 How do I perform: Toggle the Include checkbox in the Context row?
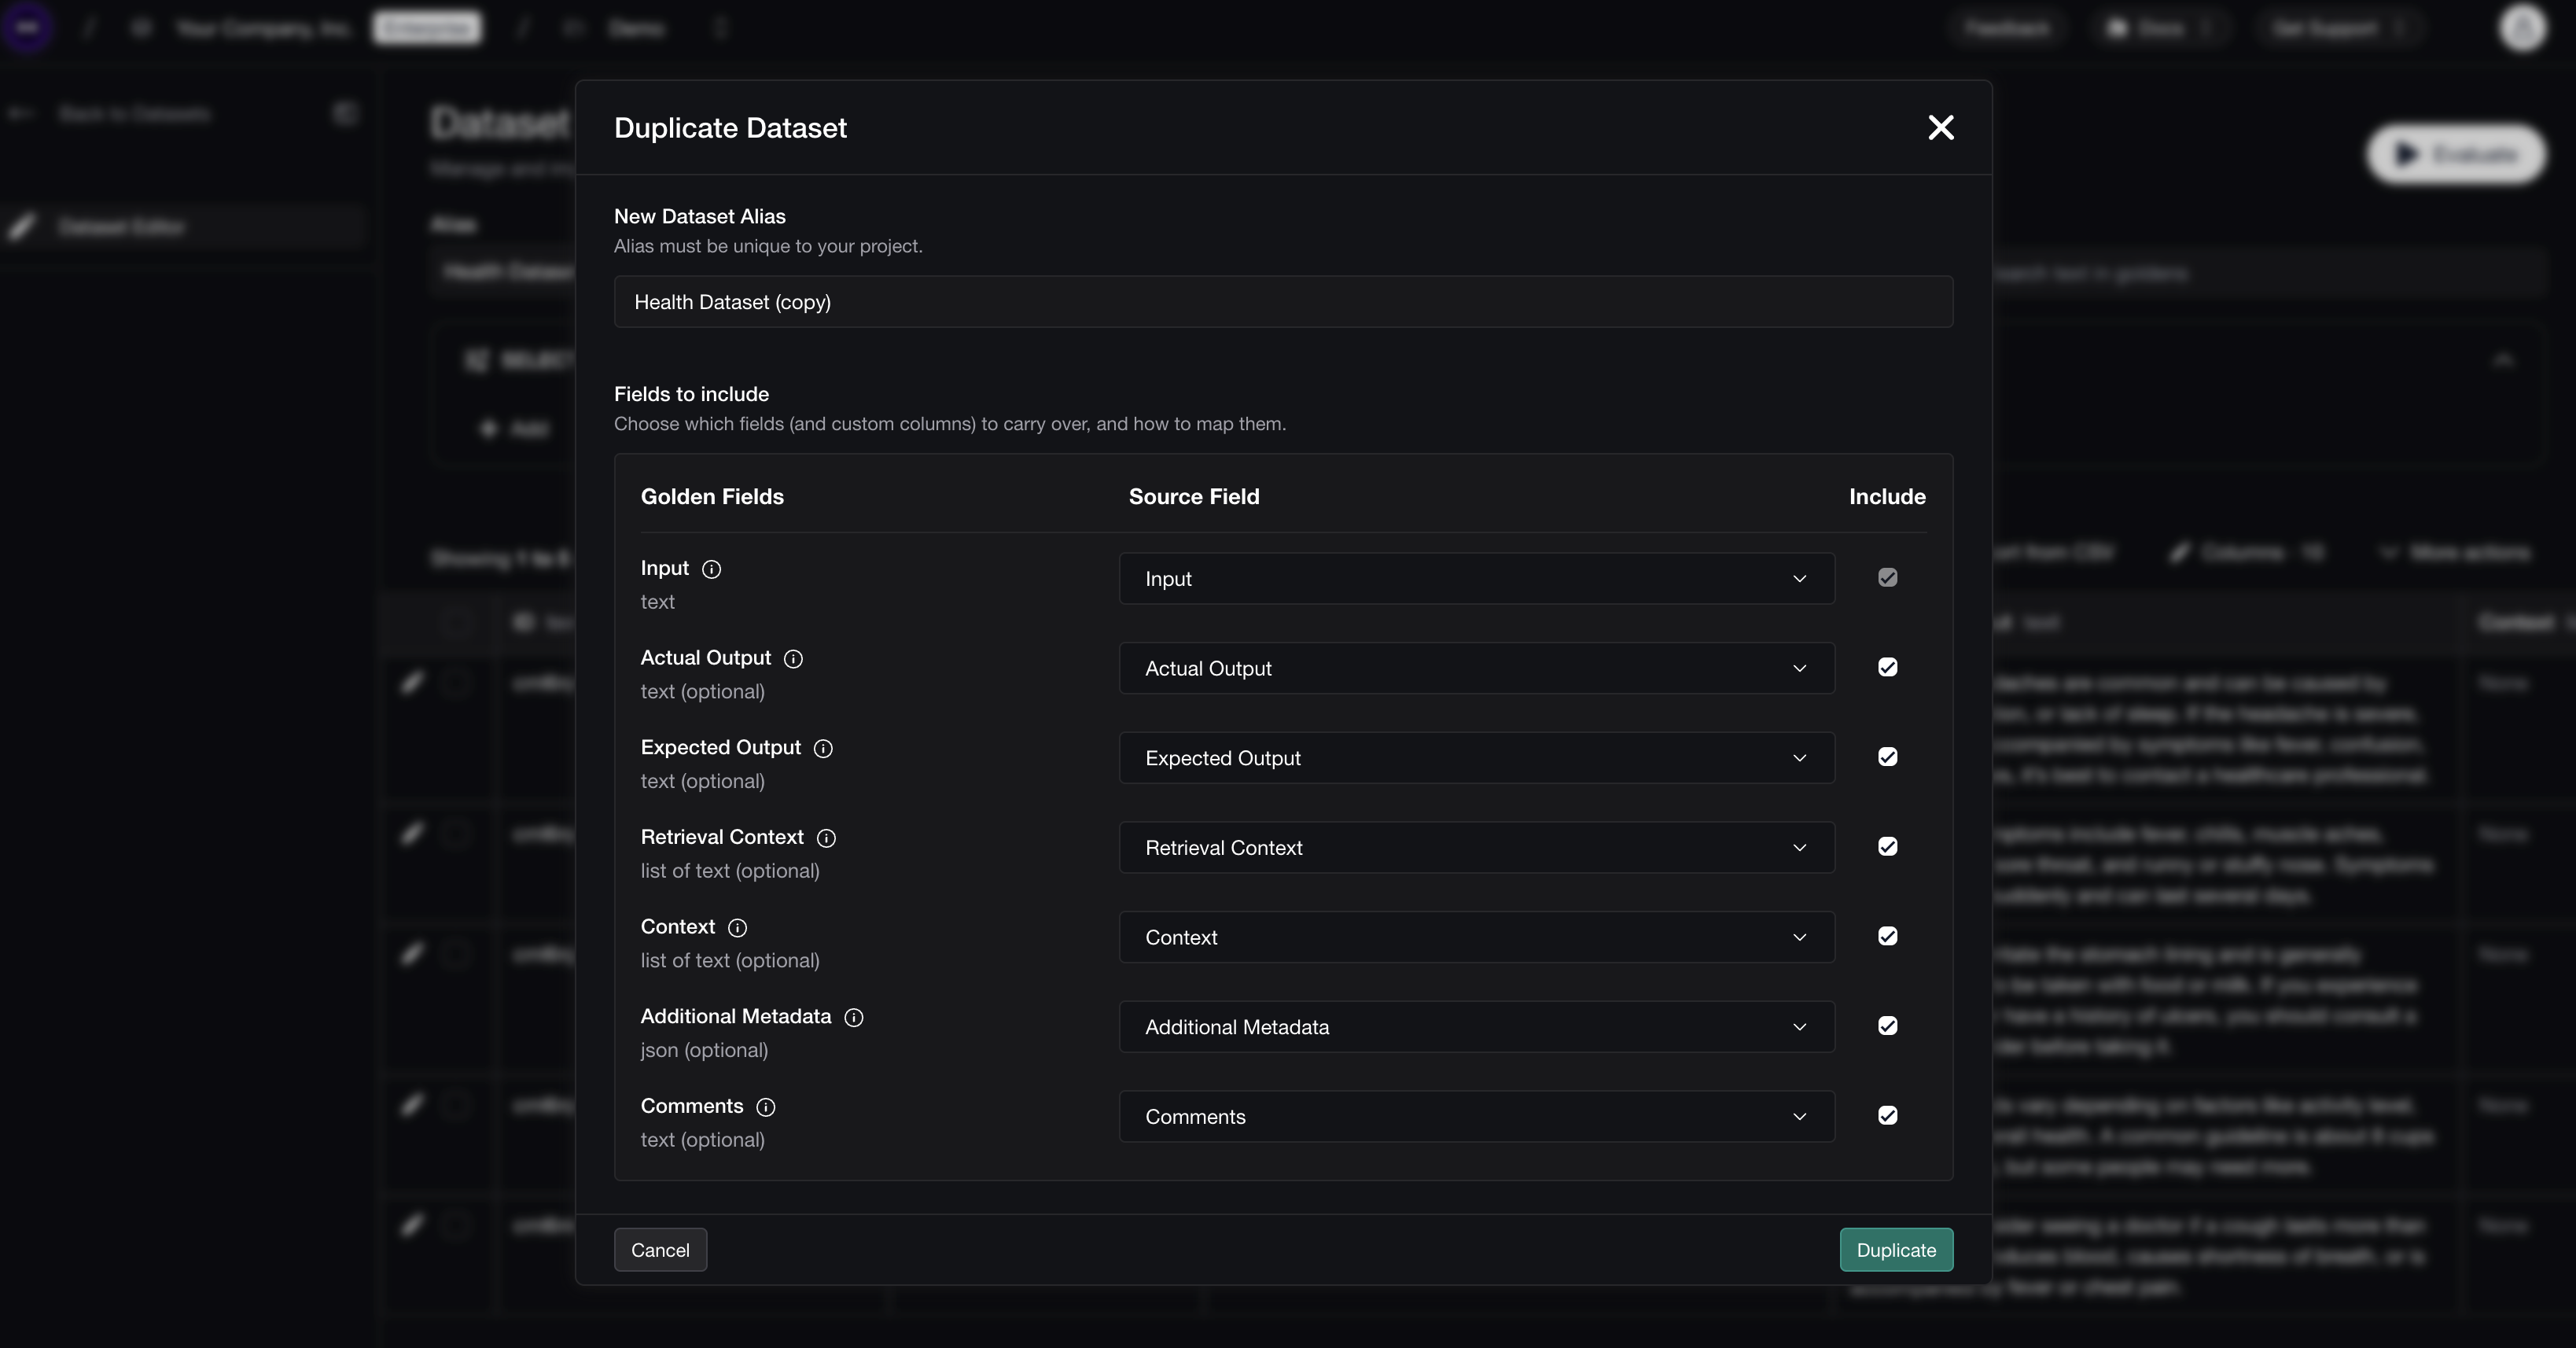pos(1887,937)
